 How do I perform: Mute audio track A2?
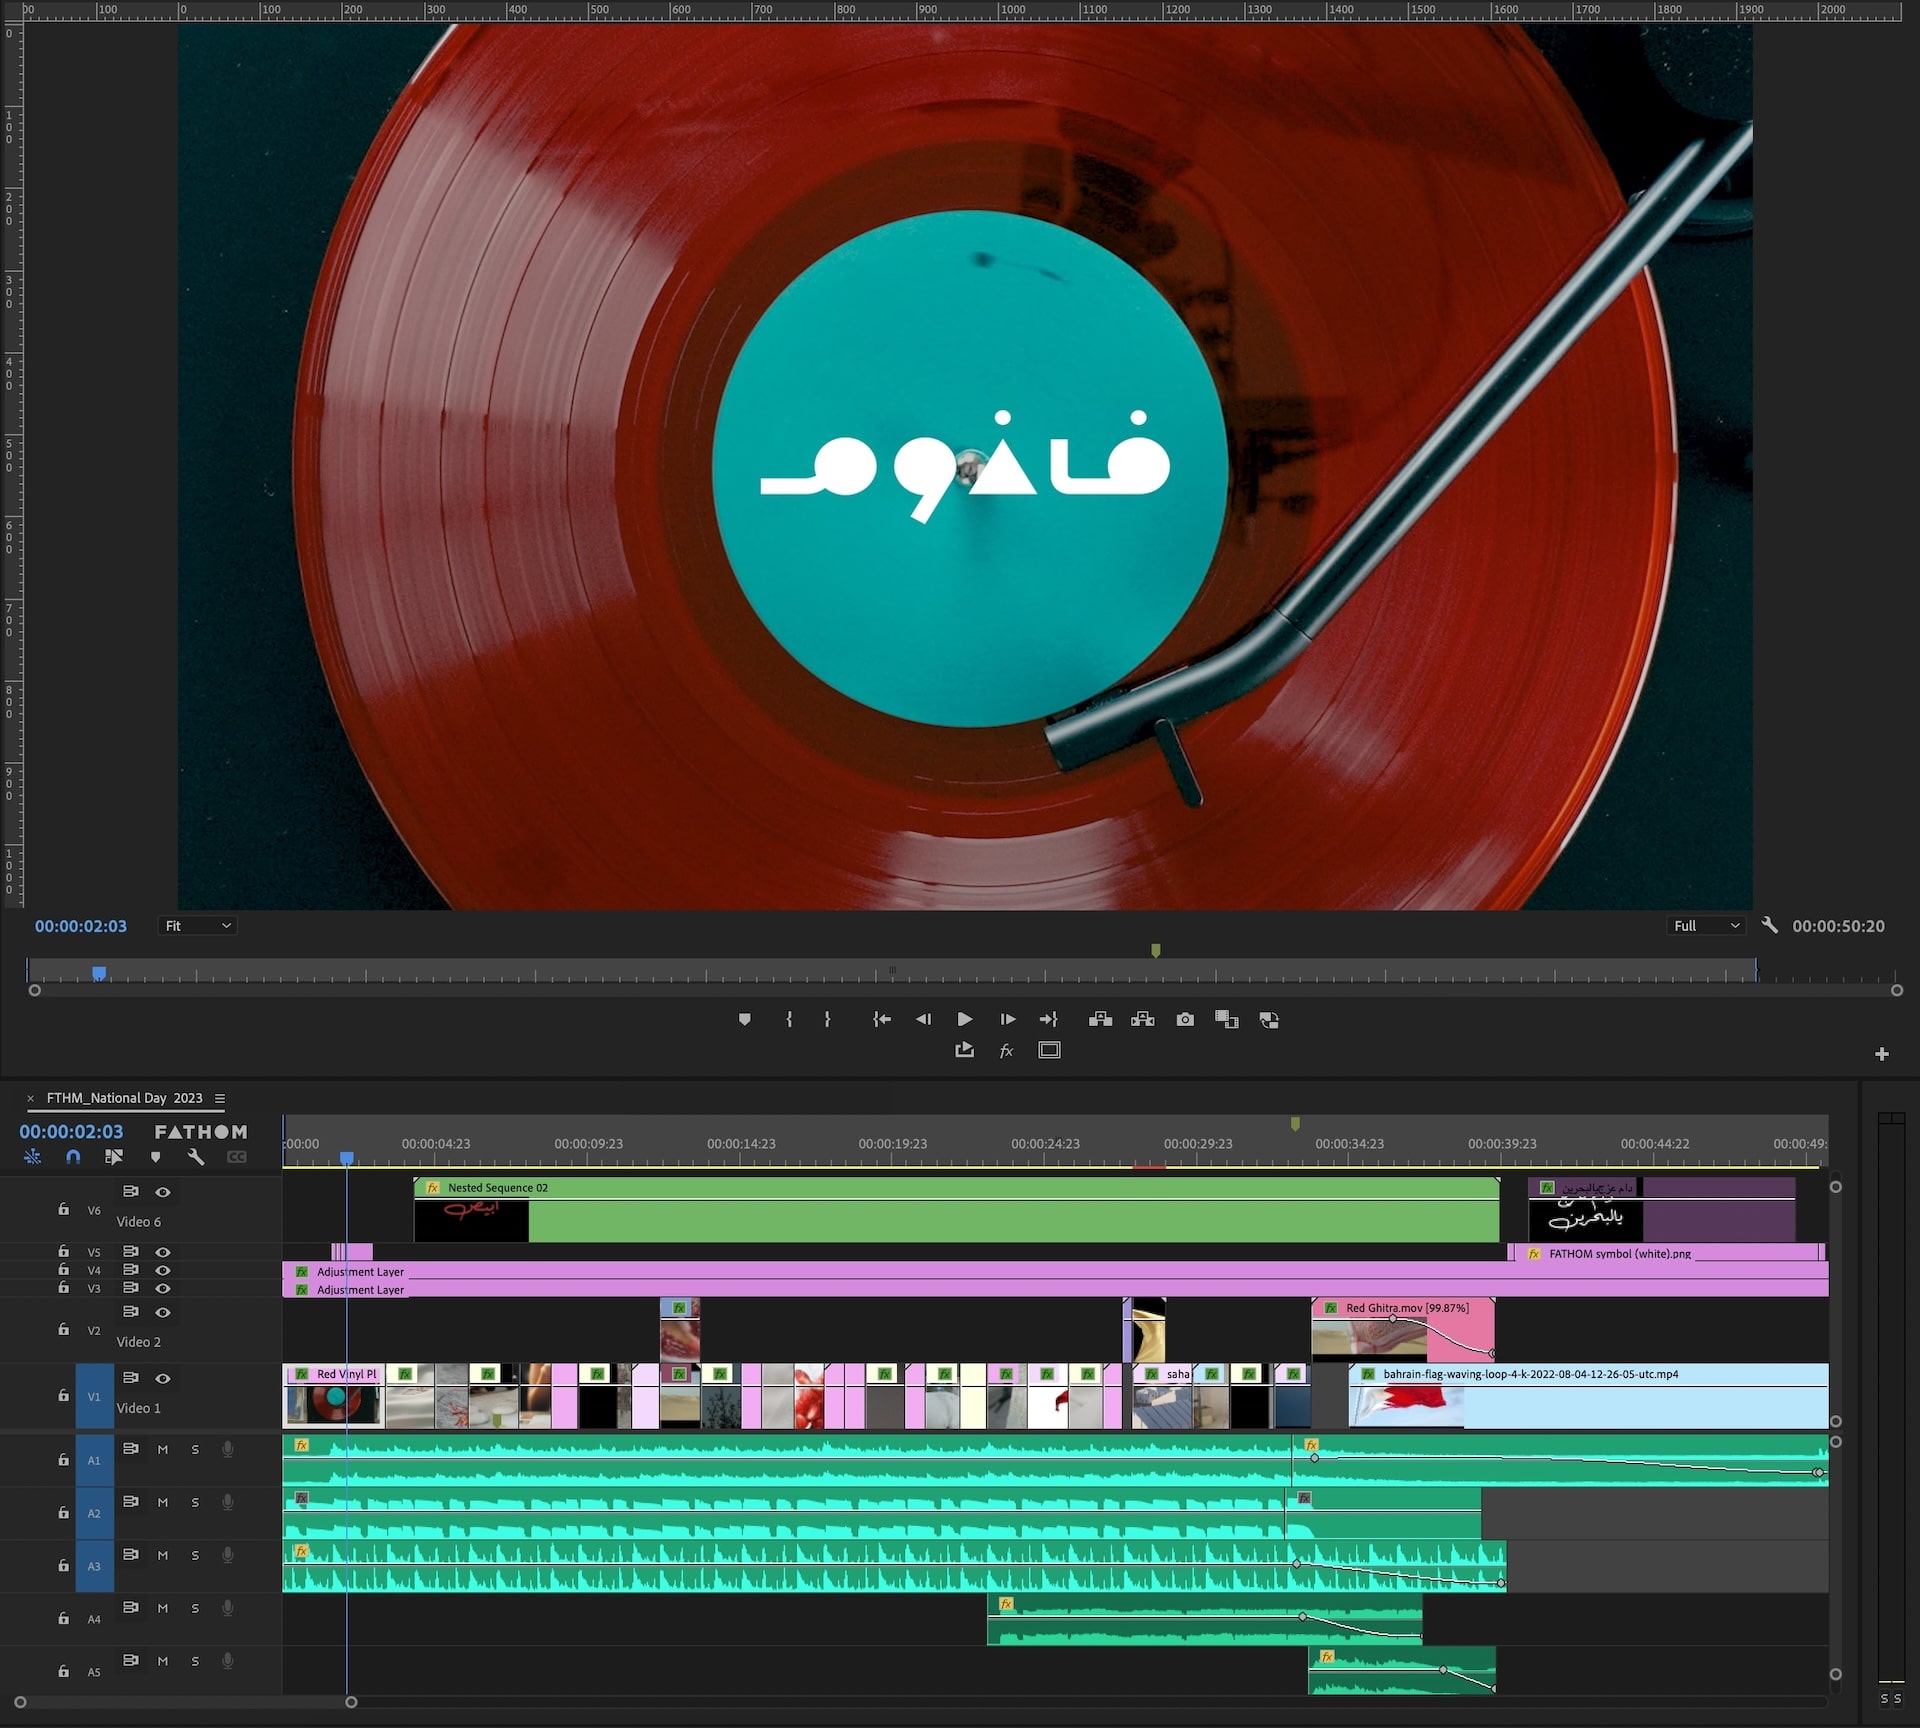point(163,1502)
